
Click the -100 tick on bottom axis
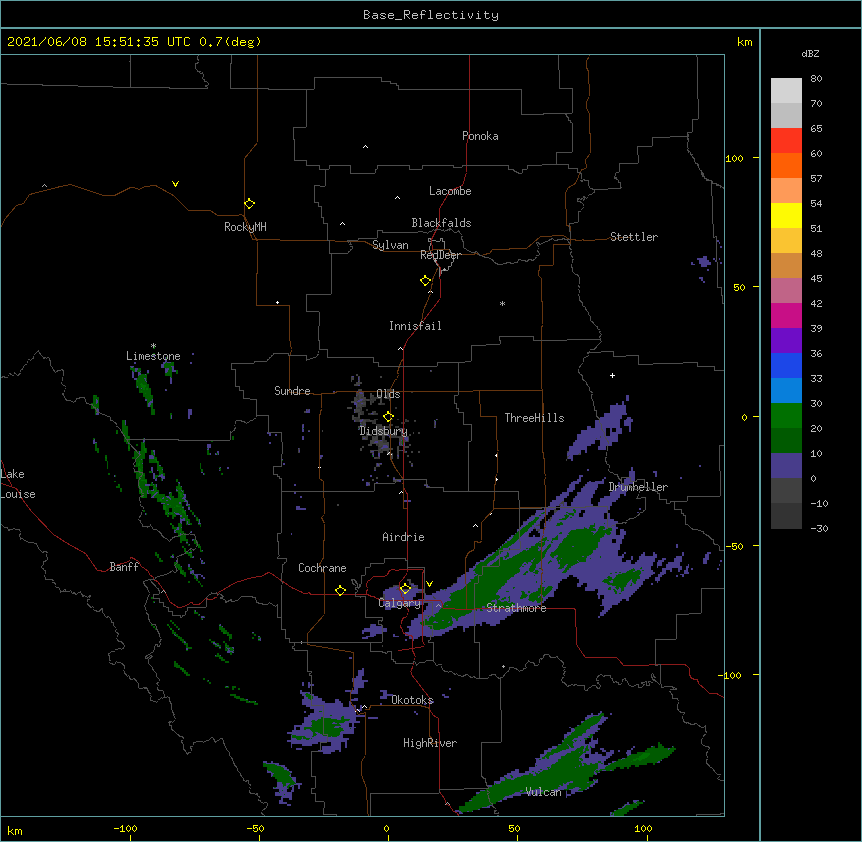tap(125, 828)
